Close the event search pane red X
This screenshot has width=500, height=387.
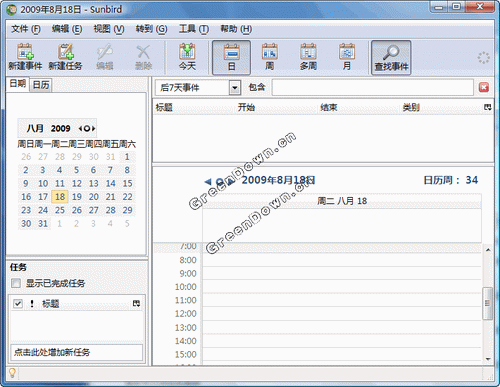point(484,87)
